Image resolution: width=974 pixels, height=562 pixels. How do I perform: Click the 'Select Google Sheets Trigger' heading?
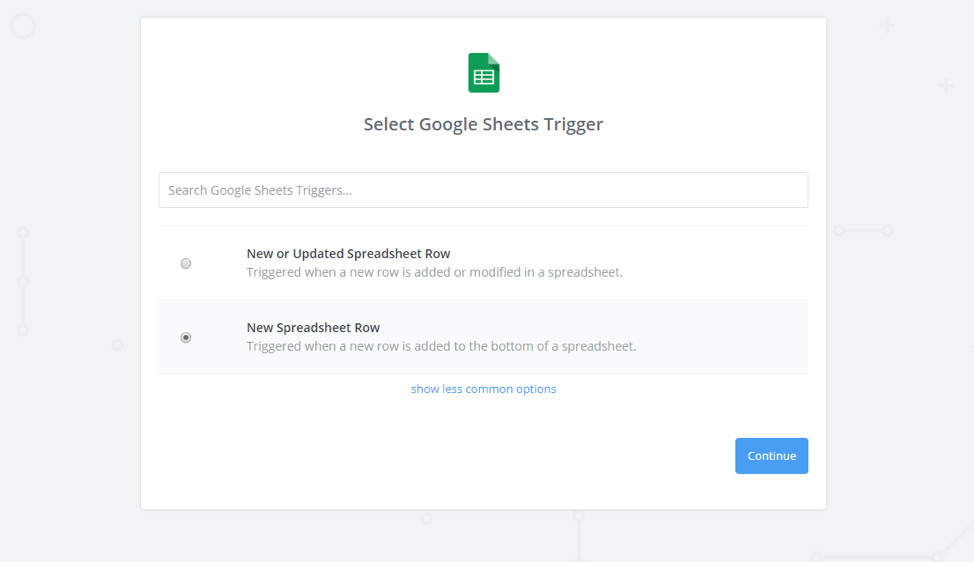[483, 124]
